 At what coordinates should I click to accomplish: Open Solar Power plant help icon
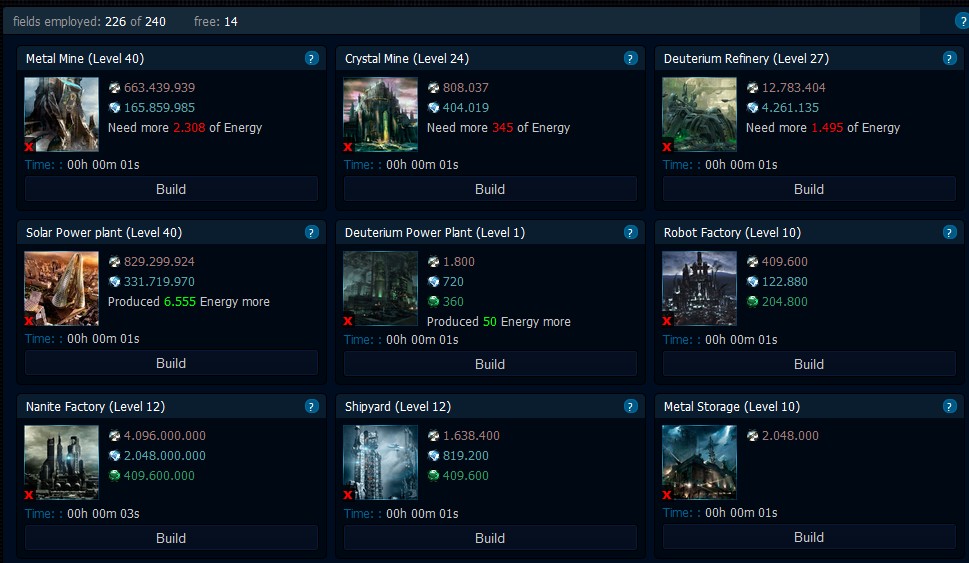point(311,233)
